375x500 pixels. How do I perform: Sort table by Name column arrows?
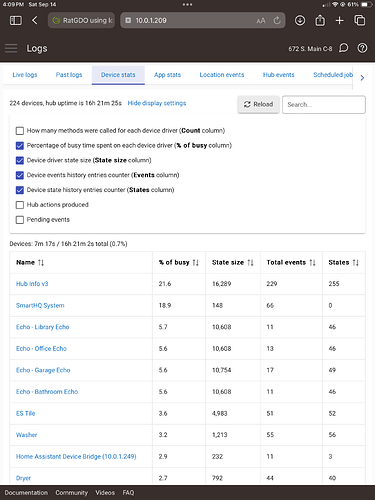point(41,263)
